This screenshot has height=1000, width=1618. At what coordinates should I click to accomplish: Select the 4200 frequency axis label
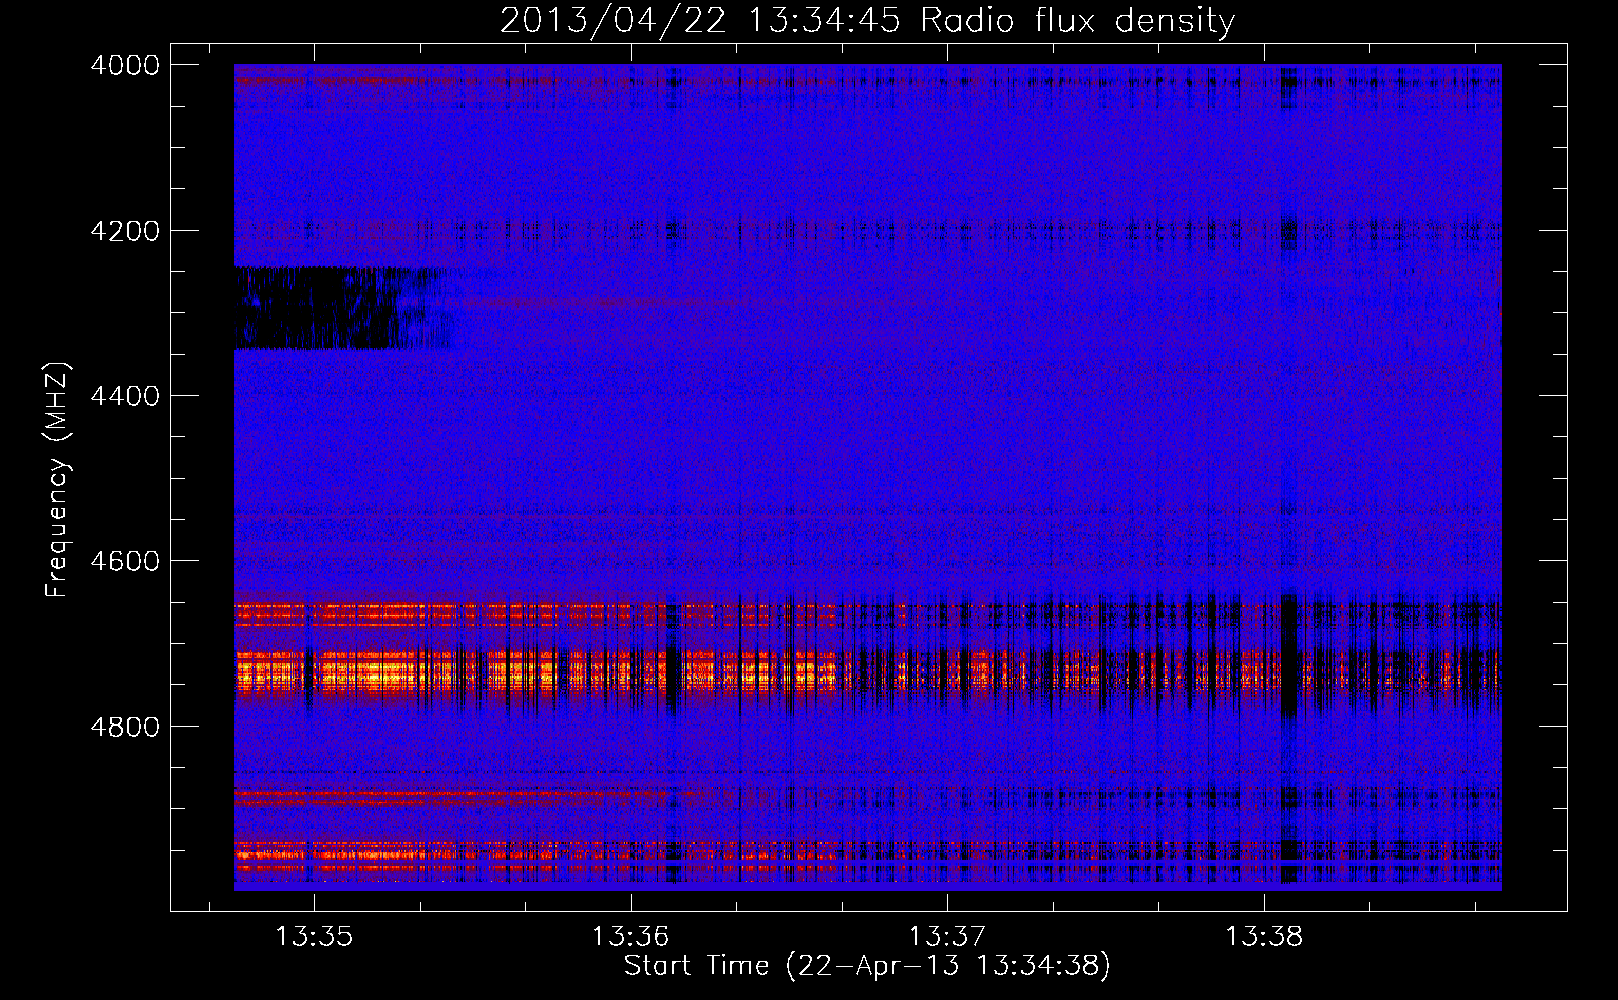pyautogui.click(x=125, y=231)
